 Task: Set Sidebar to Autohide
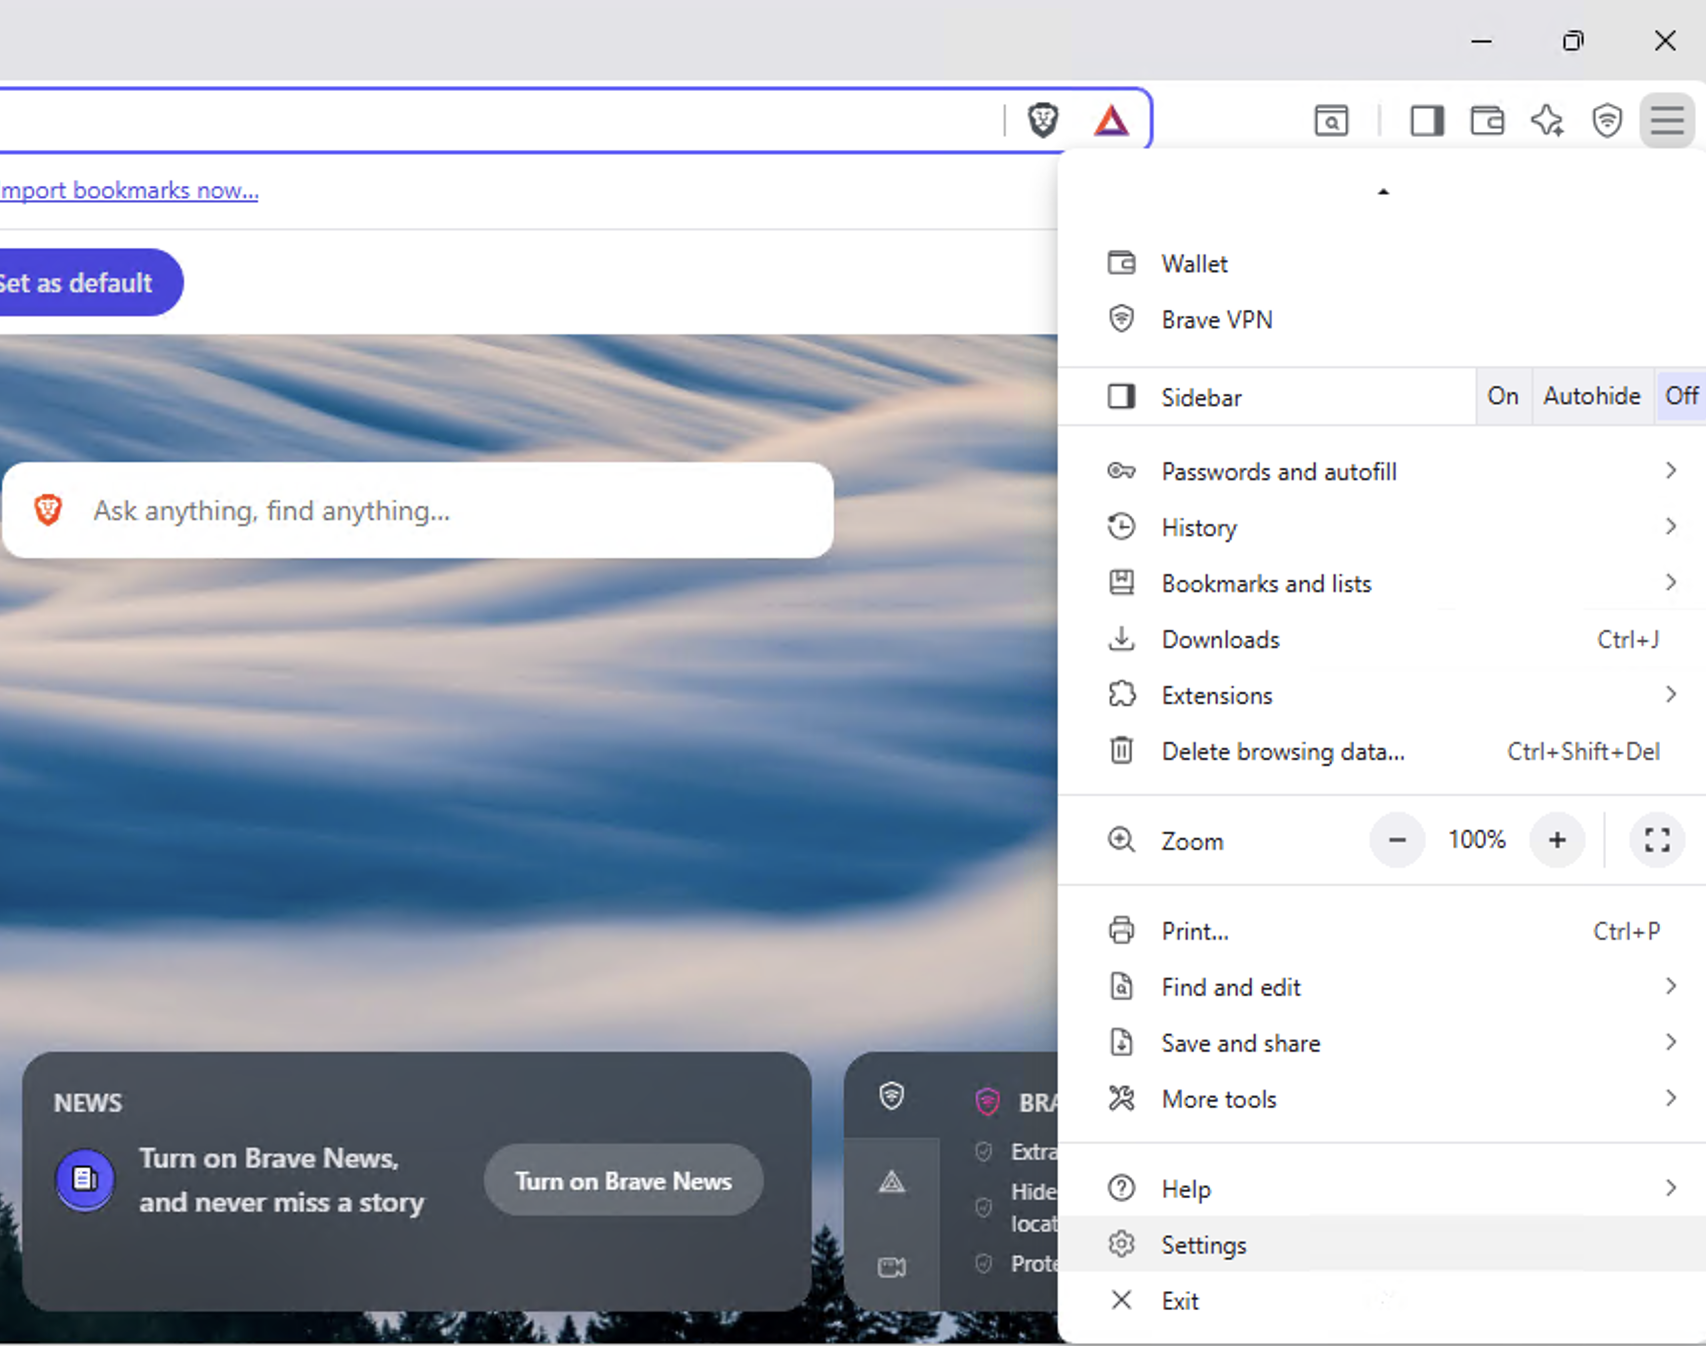(1591, 396)
